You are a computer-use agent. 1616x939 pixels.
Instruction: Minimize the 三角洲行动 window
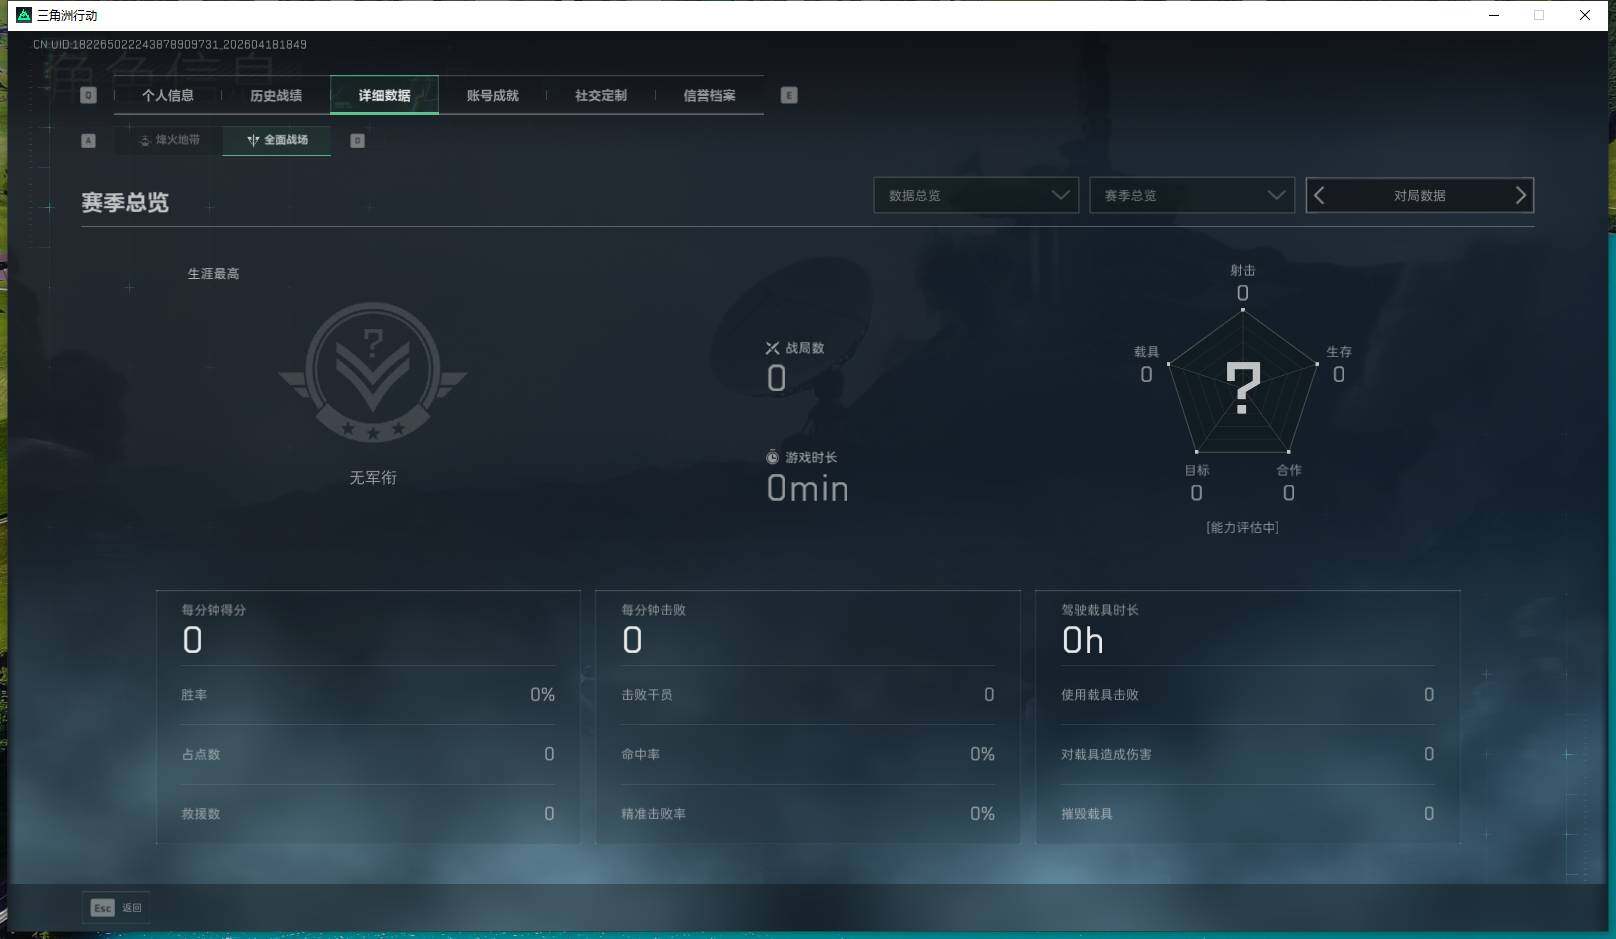coord(1494,15)
